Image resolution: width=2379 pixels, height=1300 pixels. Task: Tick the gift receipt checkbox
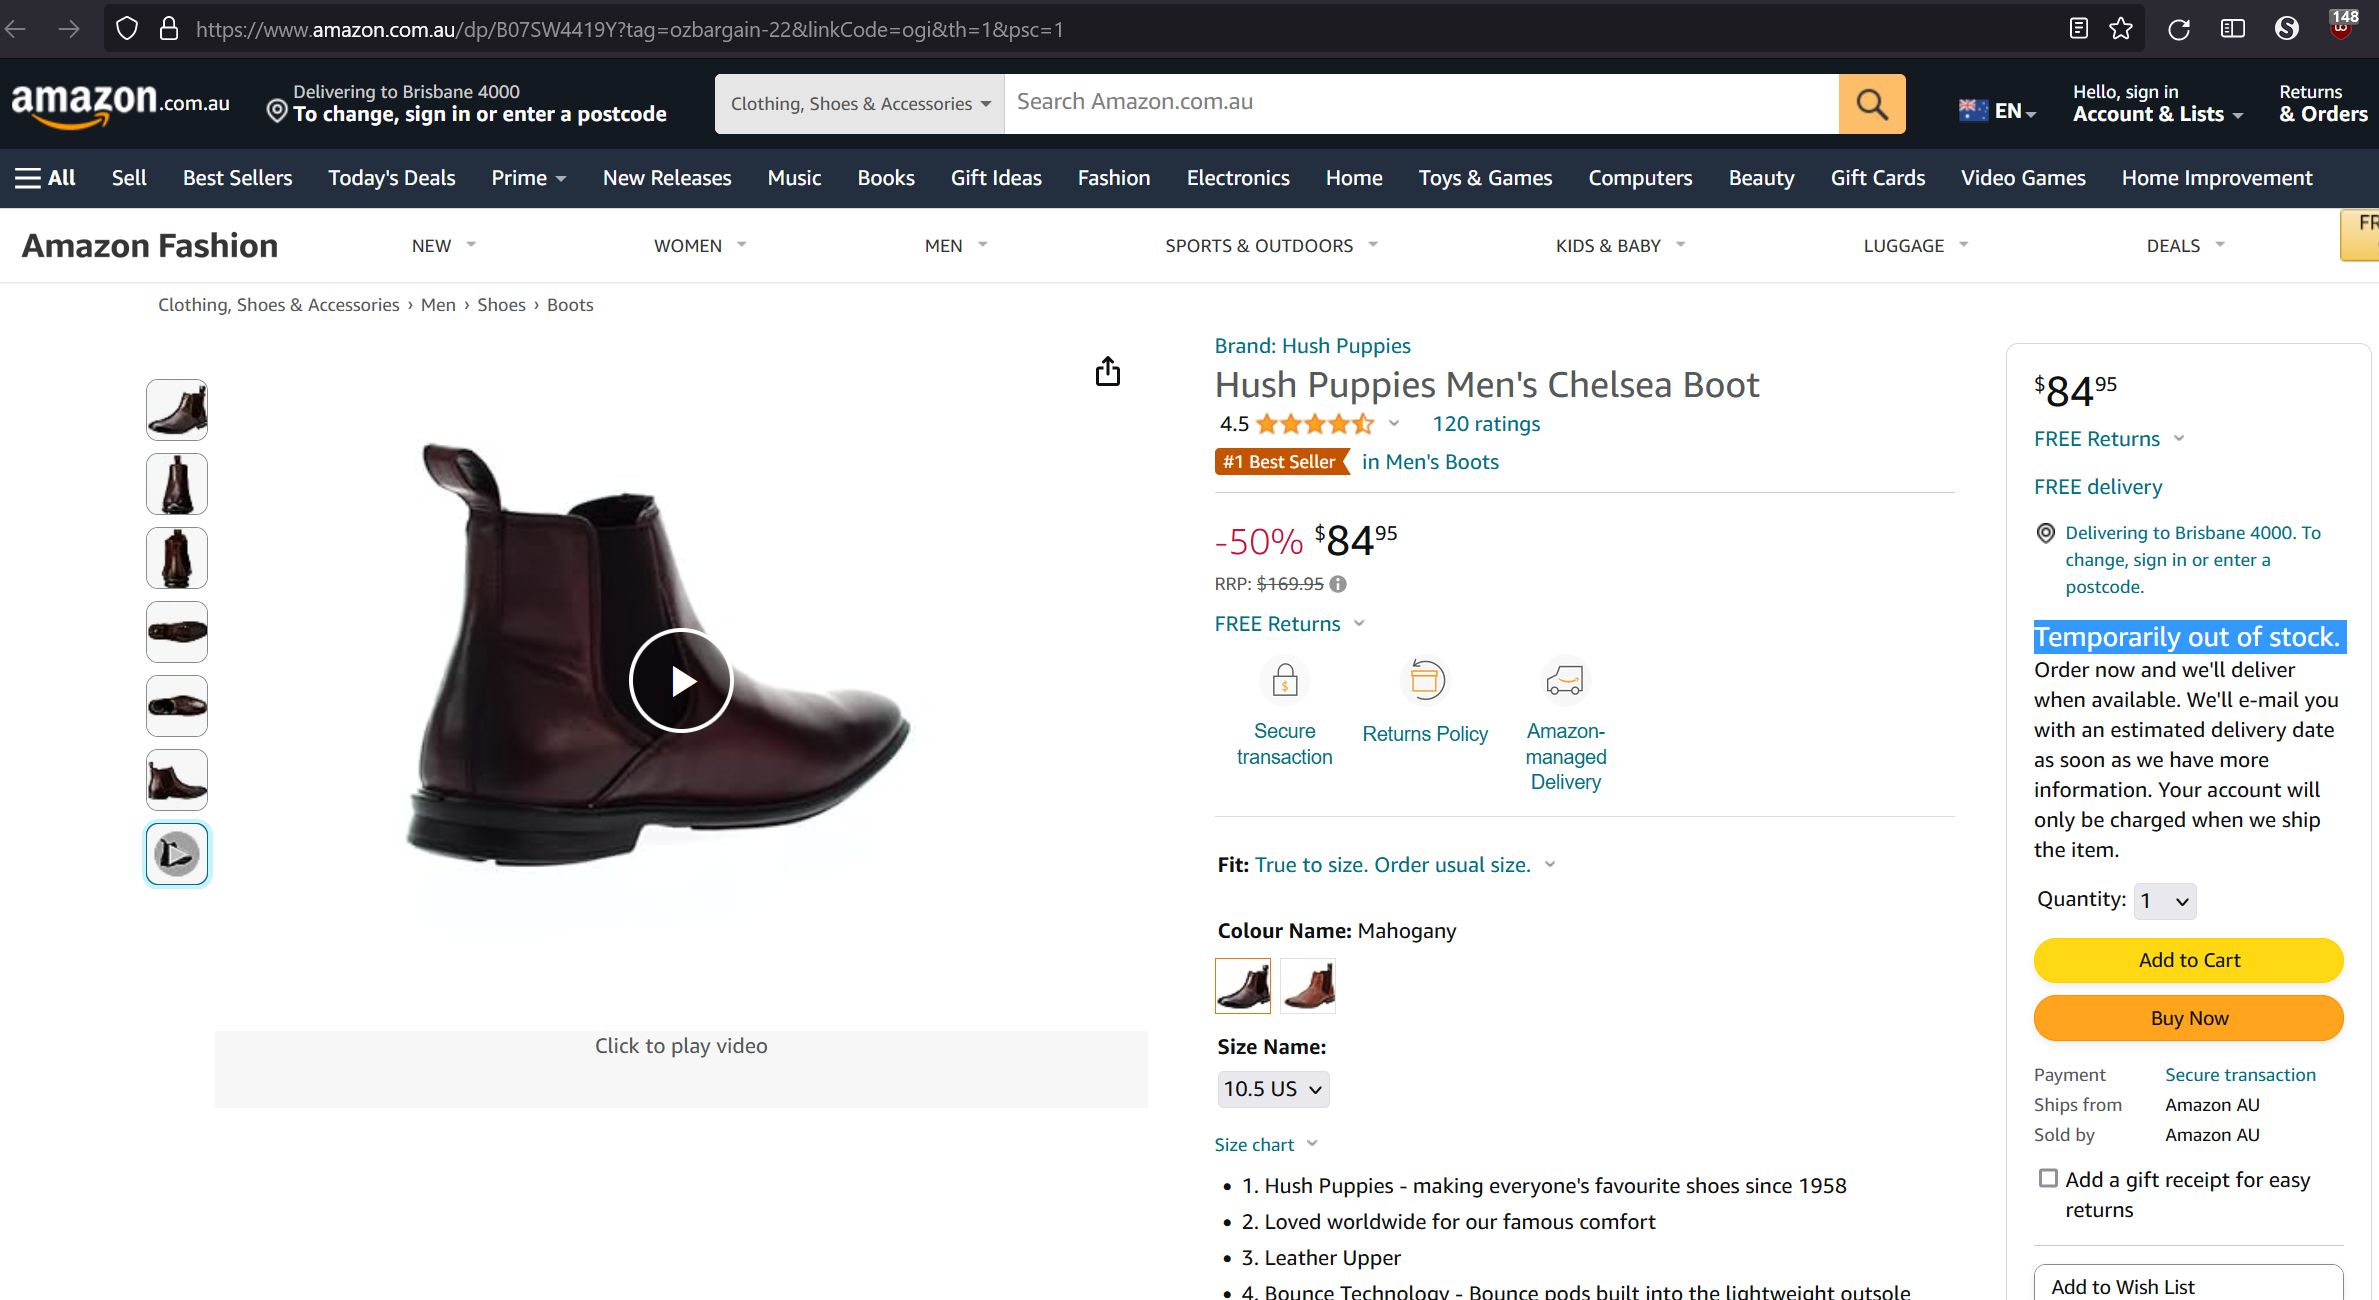click(x=2048, y=1179)
